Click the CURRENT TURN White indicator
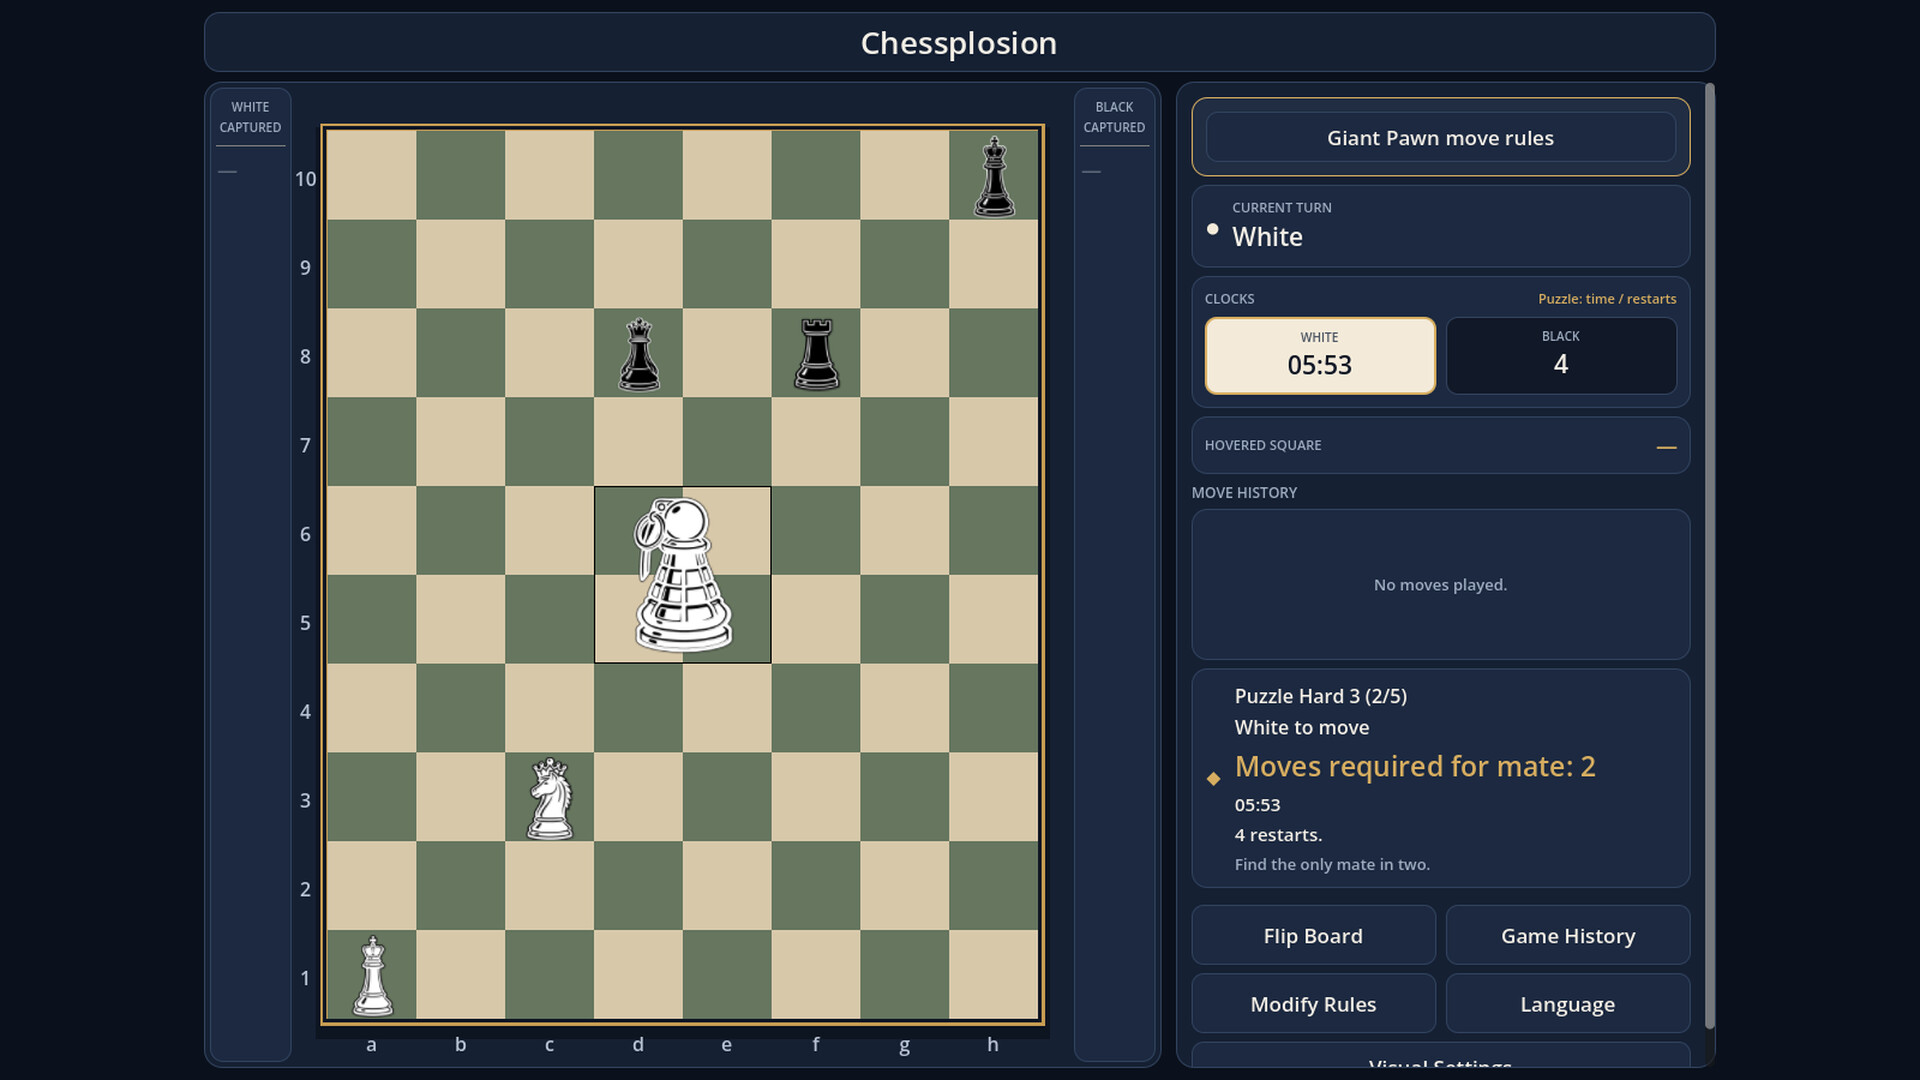The image size is (1920, 1080). pyautogui.click(x=1440, y=226)
